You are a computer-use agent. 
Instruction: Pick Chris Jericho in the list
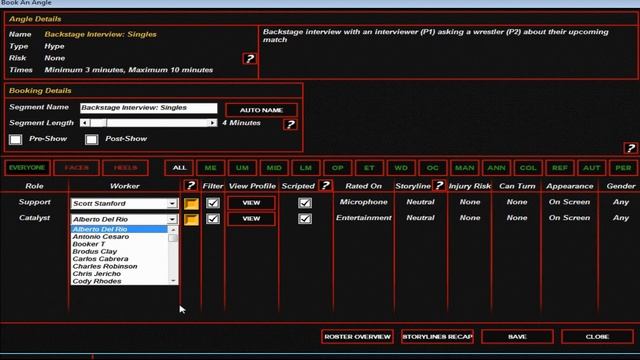click(x=119, y=273)
